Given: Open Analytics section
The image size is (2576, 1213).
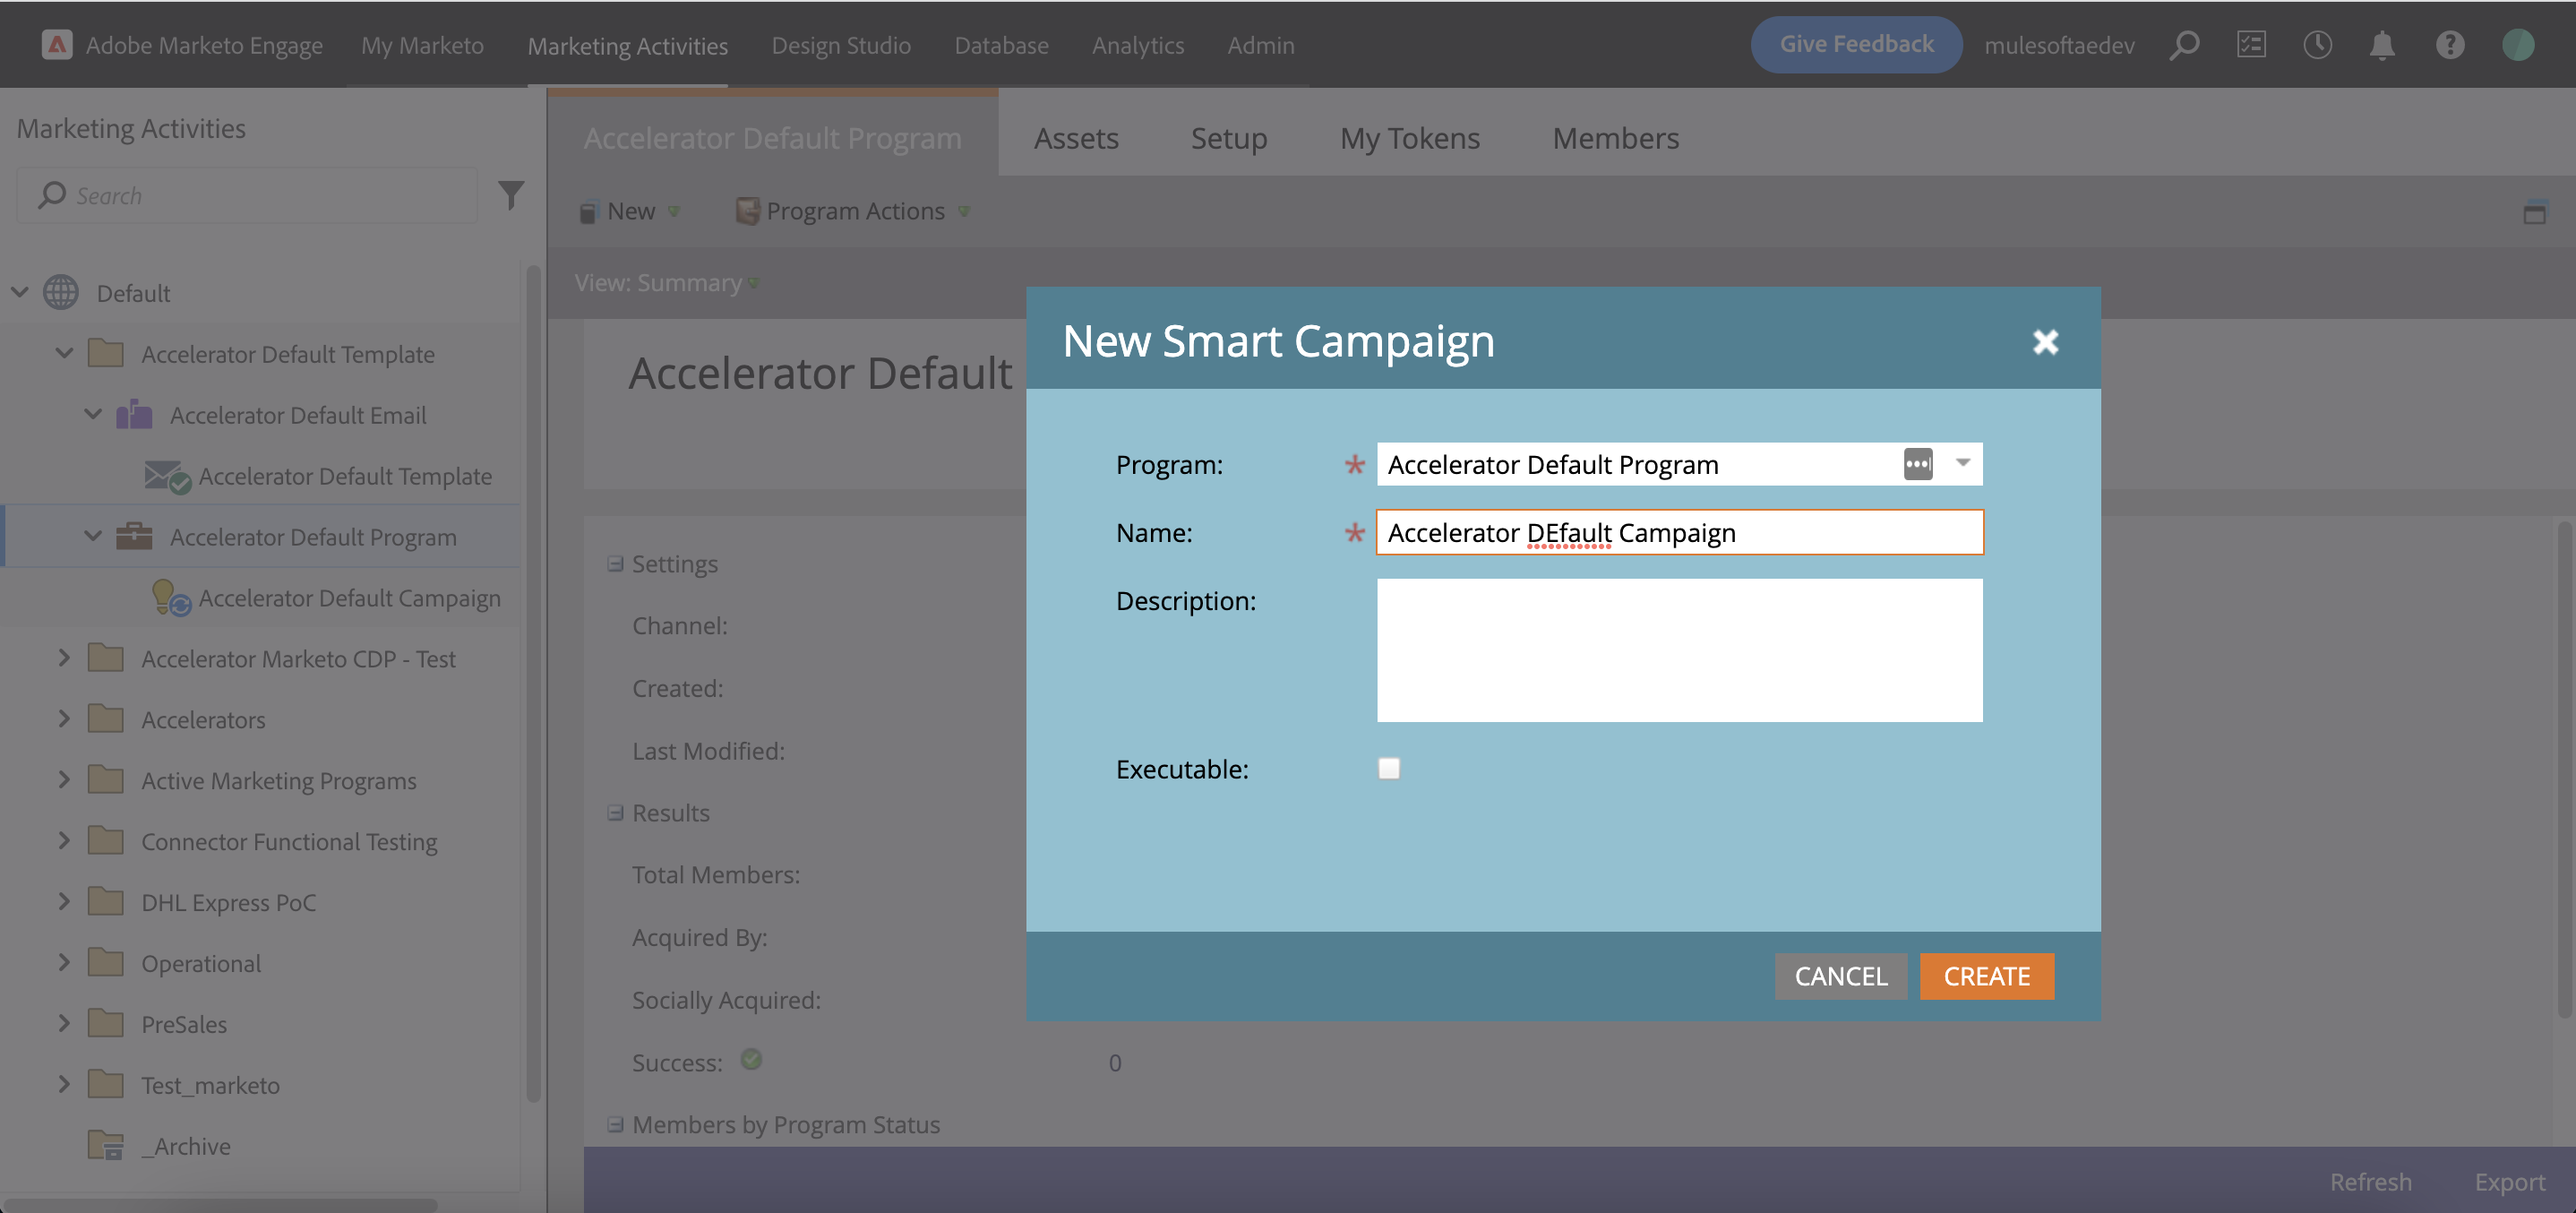Looking at the screenshot, I should pos(1138,45).
